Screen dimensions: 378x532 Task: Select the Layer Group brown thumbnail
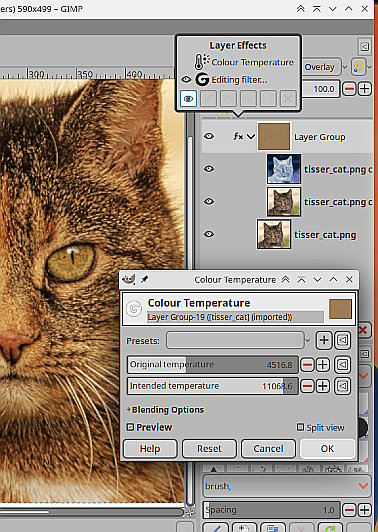coord(274,136)
